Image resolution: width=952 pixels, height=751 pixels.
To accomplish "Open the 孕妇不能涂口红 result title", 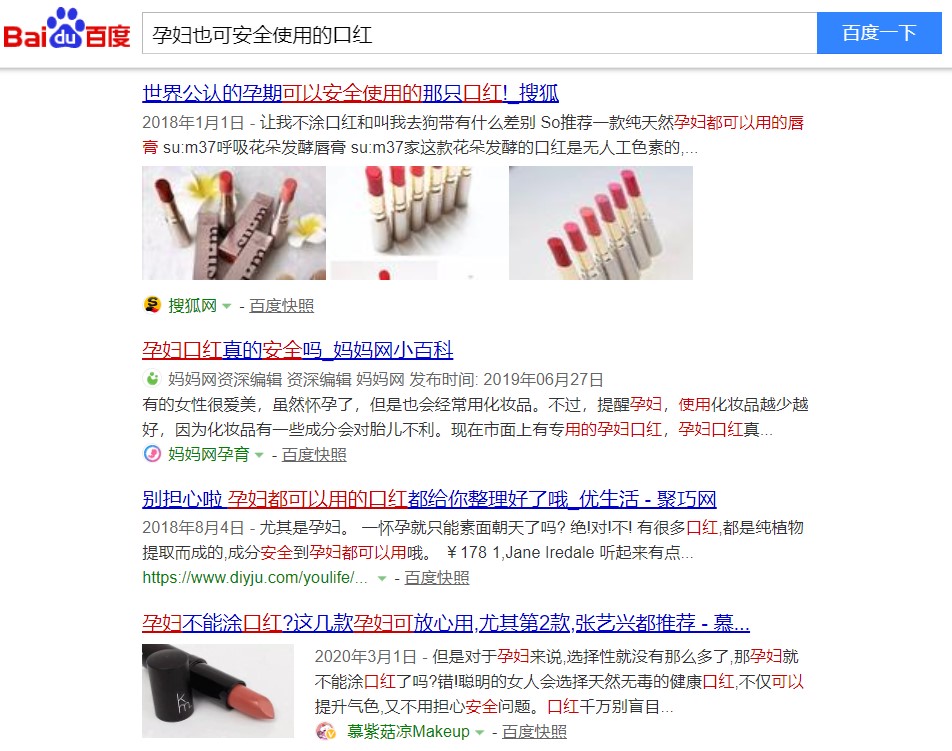I will point(446,623).
